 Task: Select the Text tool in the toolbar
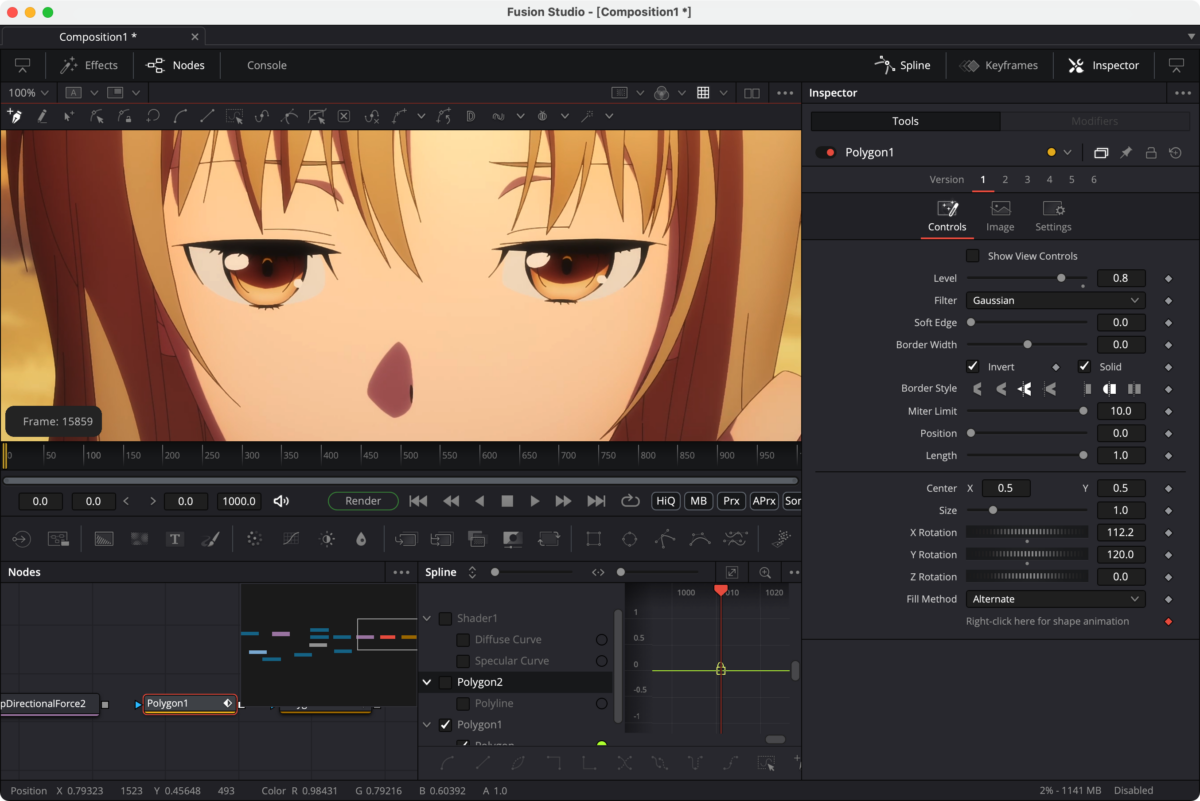pos(175,539)
